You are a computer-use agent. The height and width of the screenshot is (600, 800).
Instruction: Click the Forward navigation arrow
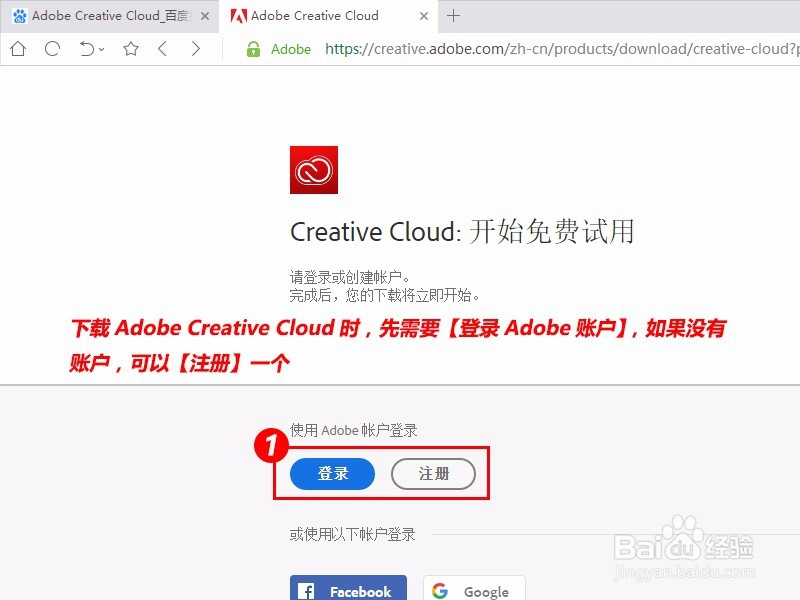pos(196,48)
